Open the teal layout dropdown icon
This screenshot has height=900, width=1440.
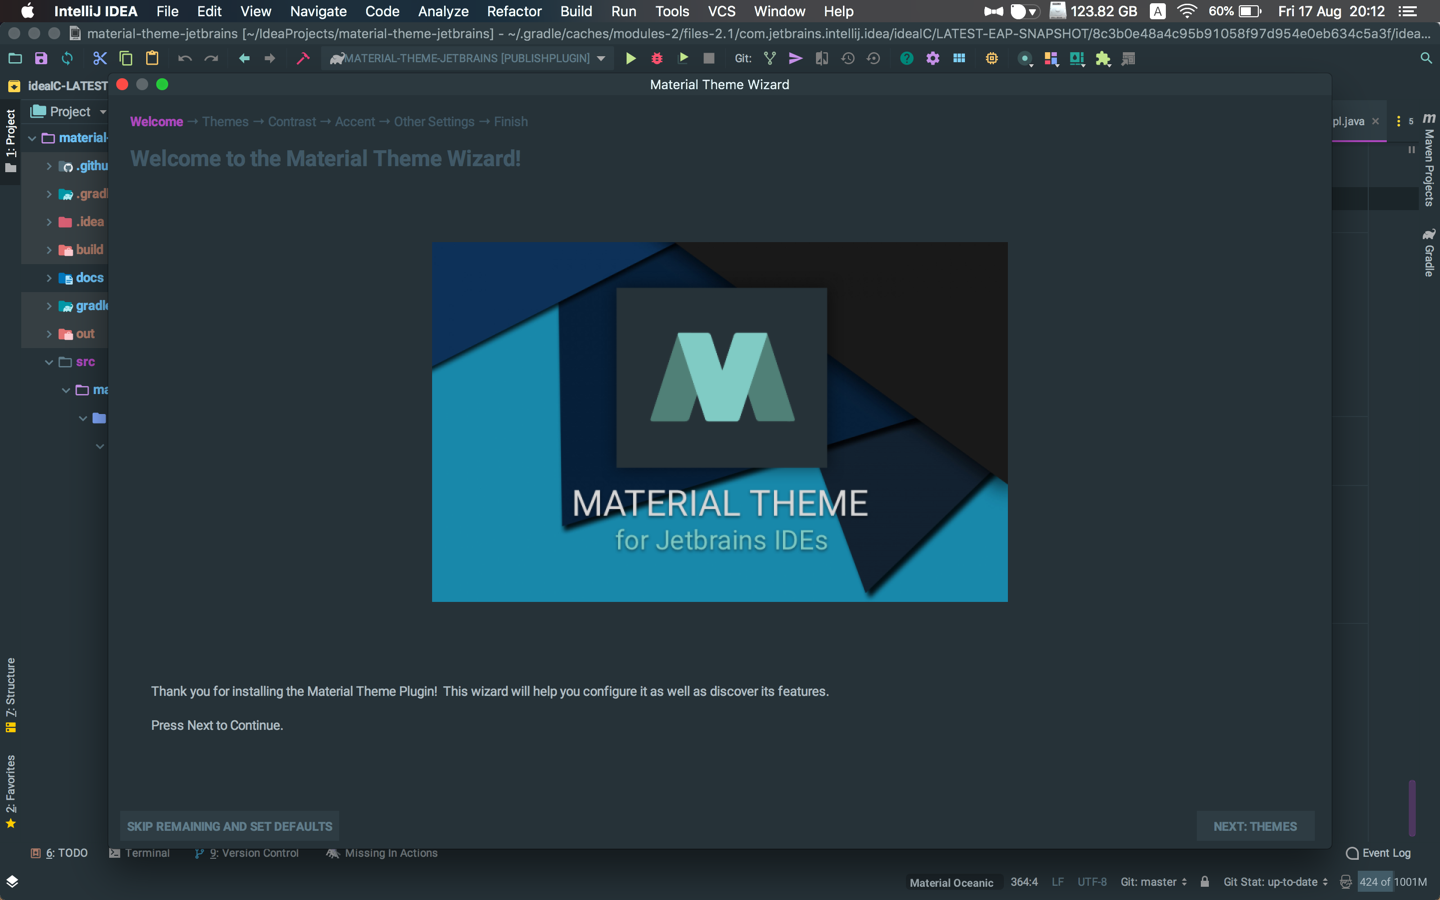click(1077, 59)
